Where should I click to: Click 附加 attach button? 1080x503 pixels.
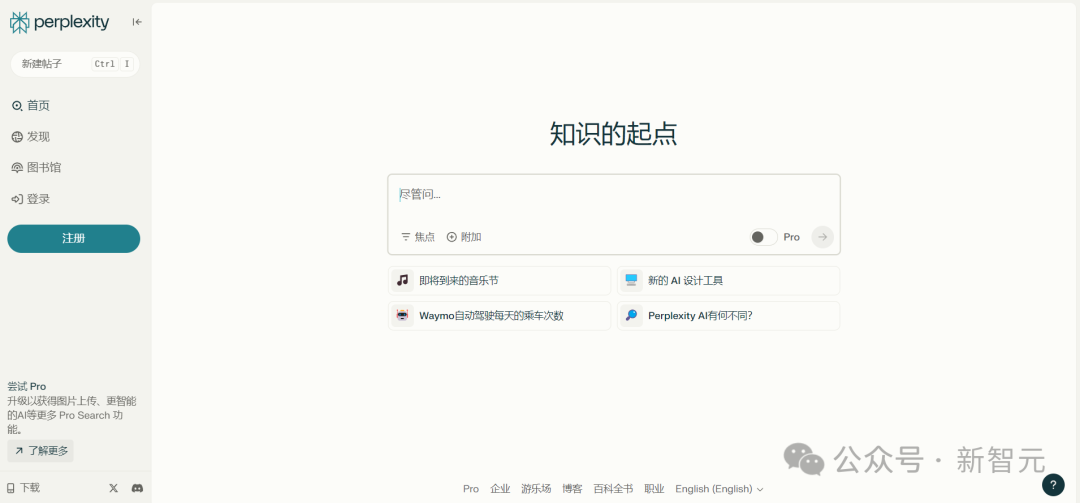[x=464, y=237]
